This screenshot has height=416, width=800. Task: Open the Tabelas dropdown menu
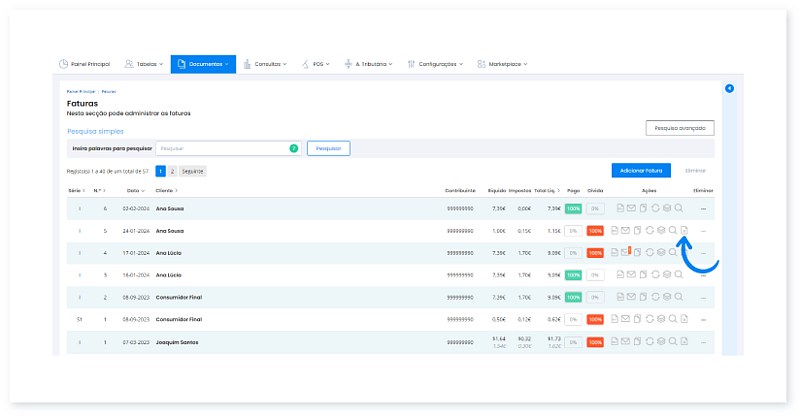(x=143, y=64)
